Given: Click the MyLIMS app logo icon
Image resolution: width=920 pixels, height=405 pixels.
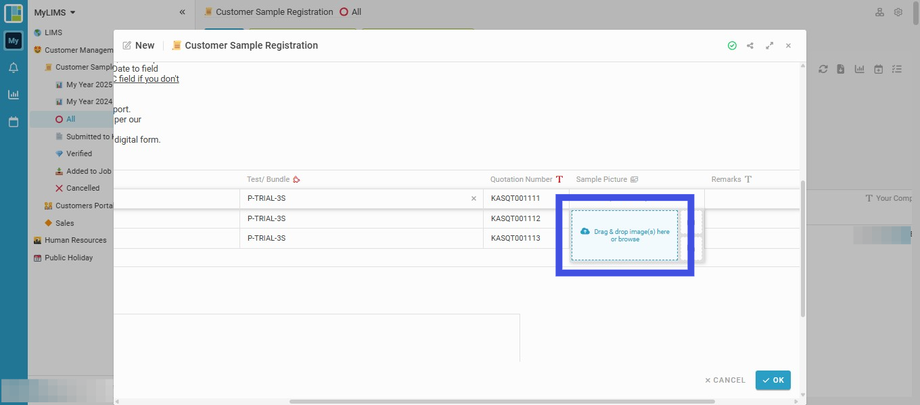Looking at the screenshot, I should click(13, 13).
